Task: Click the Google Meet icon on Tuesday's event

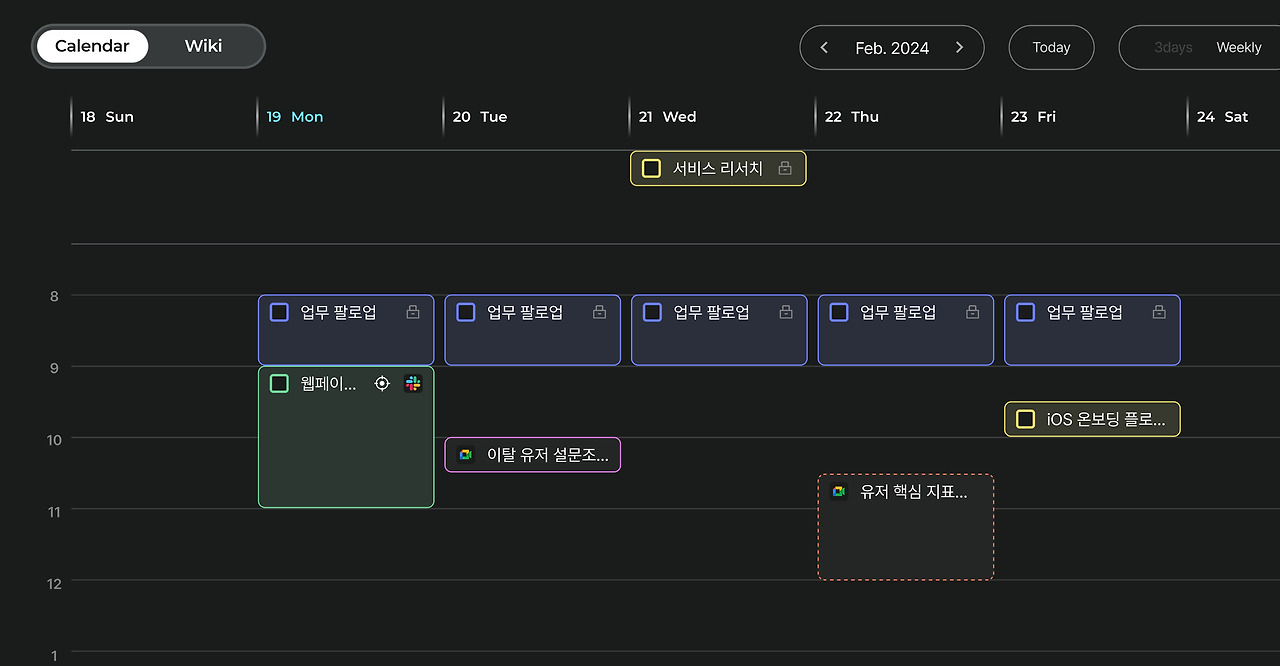Action: 466,455
